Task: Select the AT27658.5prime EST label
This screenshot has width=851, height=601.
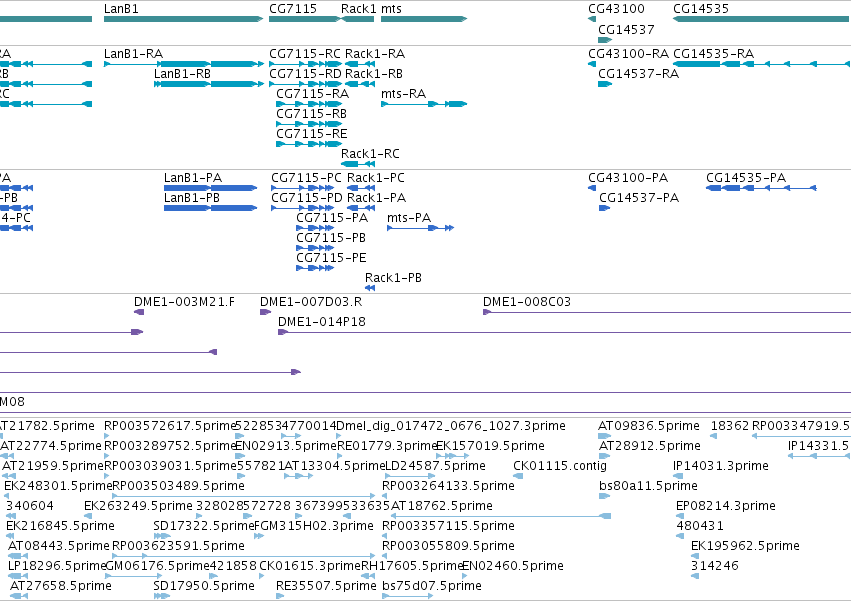Action: (61, 586)
